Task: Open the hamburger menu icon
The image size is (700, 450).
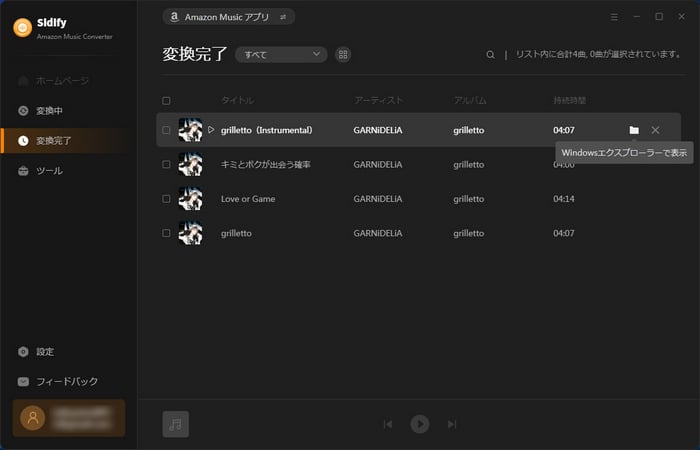Action: click(614, 17)
